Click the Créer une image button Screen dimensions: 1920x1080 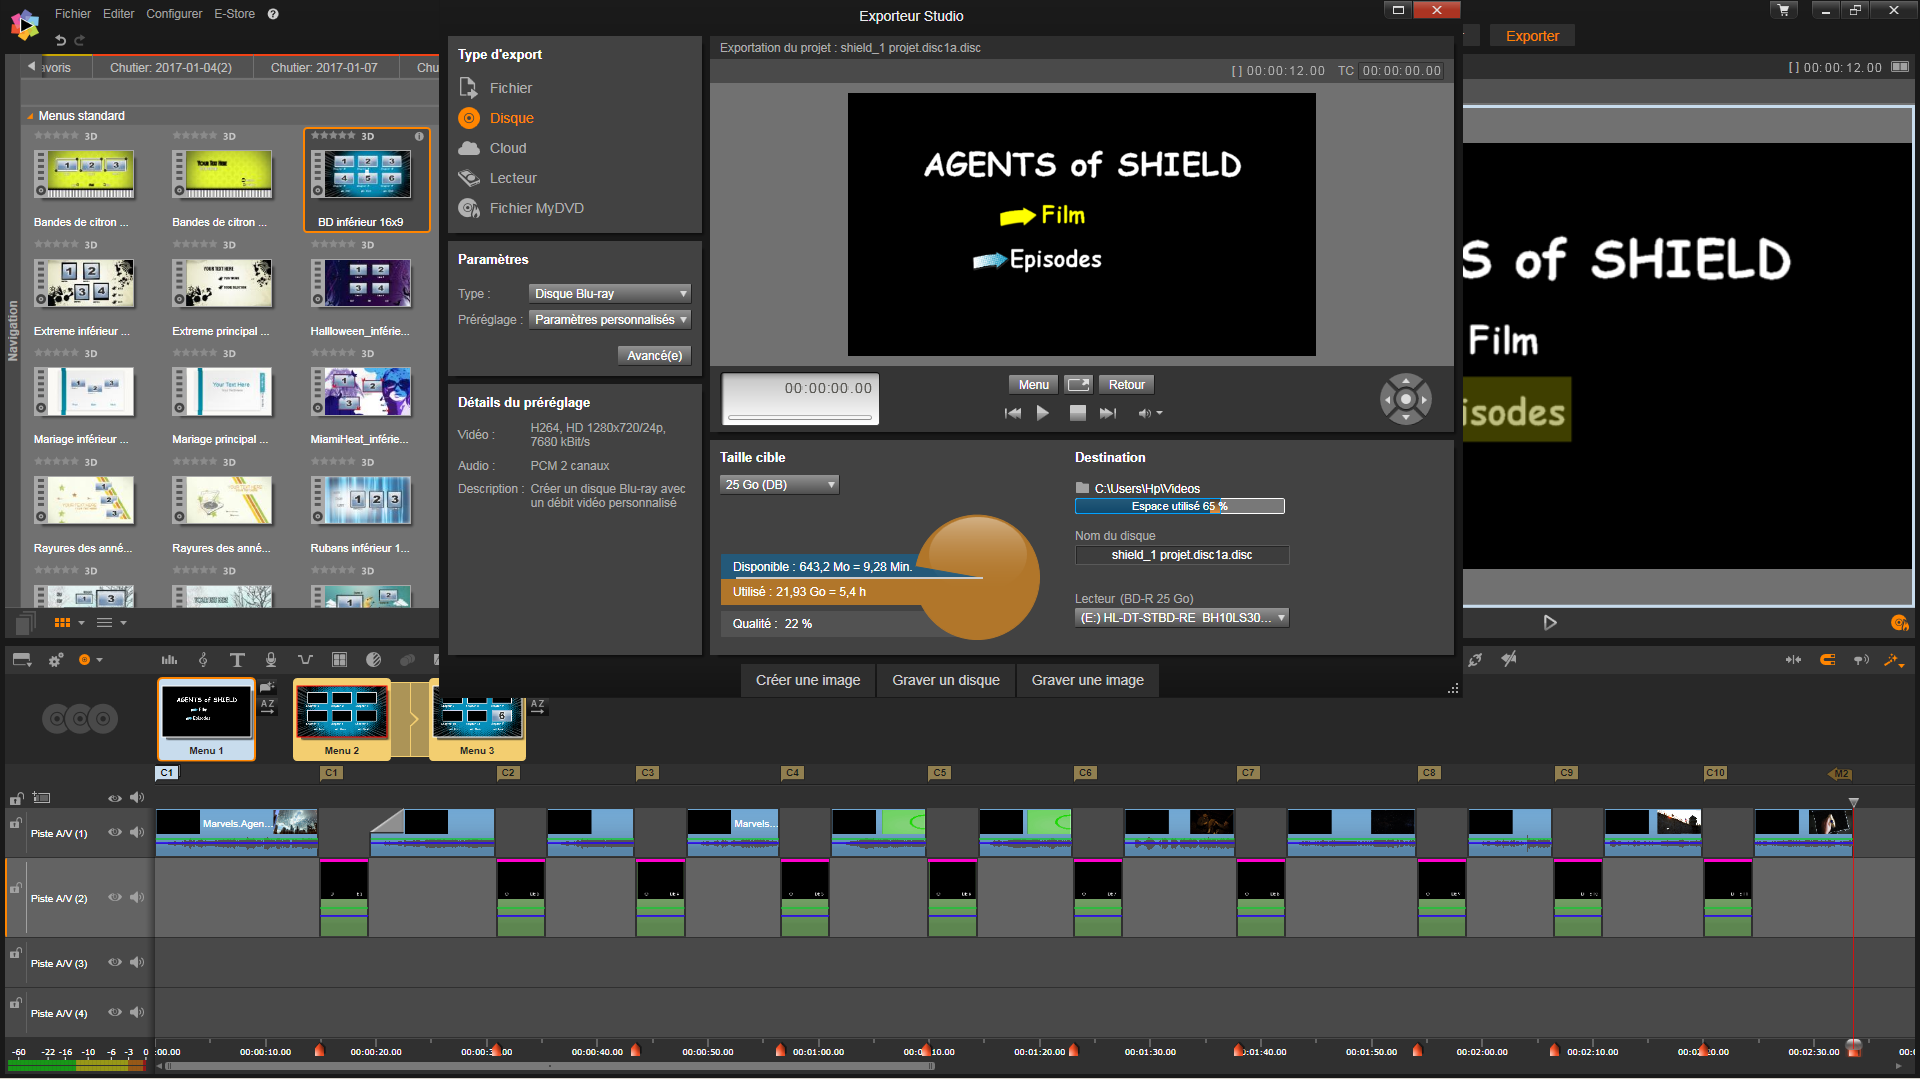tap(808, 680)
